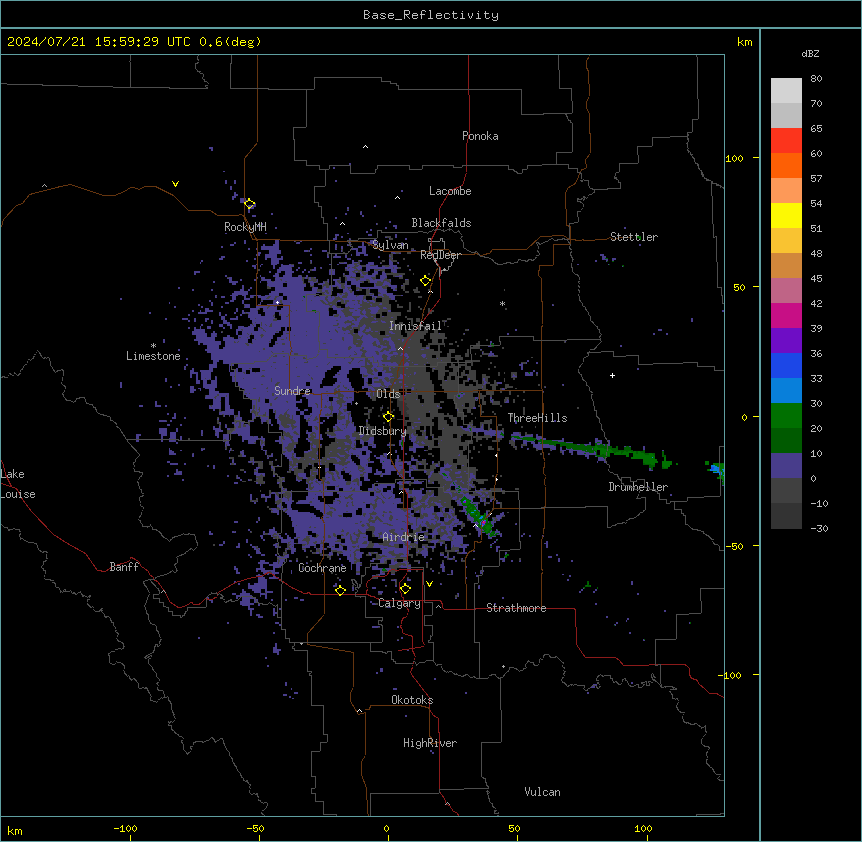The image size is (862, 842).
Task: Click the yellow diamond marker above RockyMH
Action: pos(249,204)
